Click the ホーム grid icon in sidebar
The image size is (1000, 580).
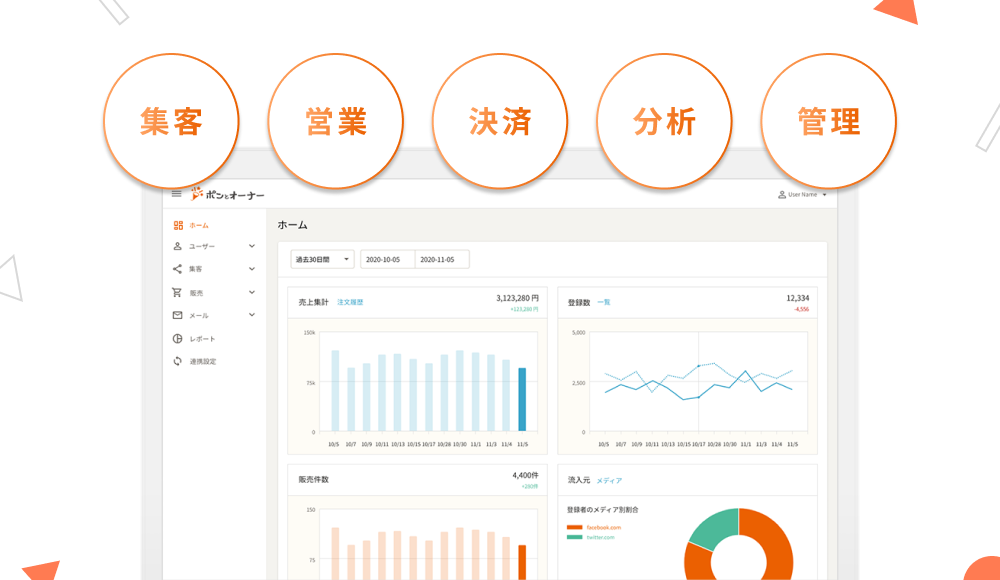tap(178, 225)
